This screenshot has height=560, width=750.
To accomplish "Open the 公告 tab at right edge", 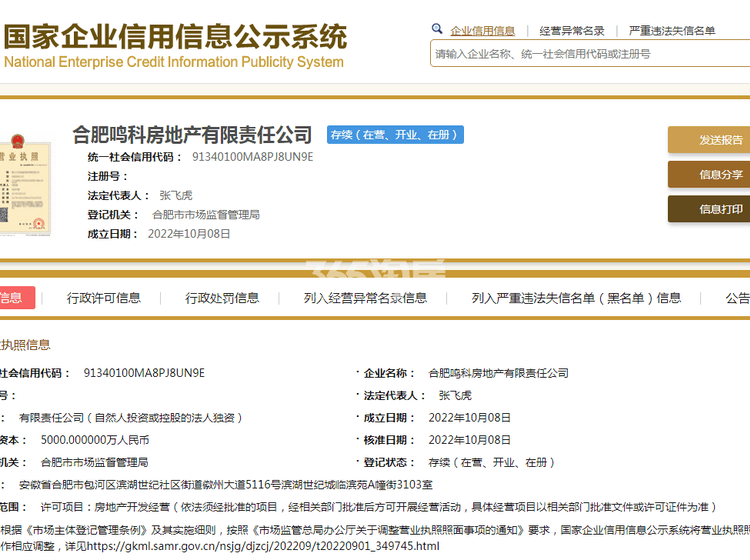I will point(737,298).
